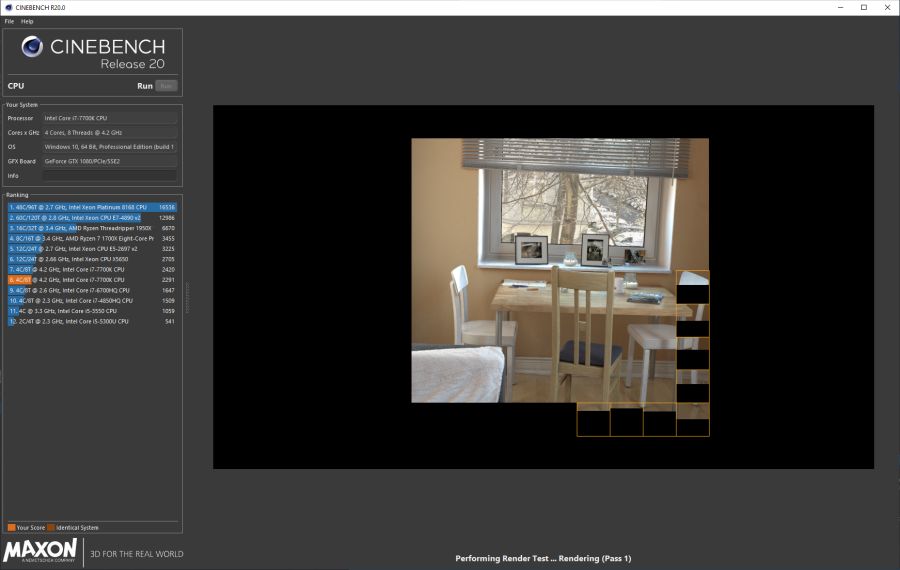
Task: Click the Your Score orange legend swatch
Action: coord(11,528)
